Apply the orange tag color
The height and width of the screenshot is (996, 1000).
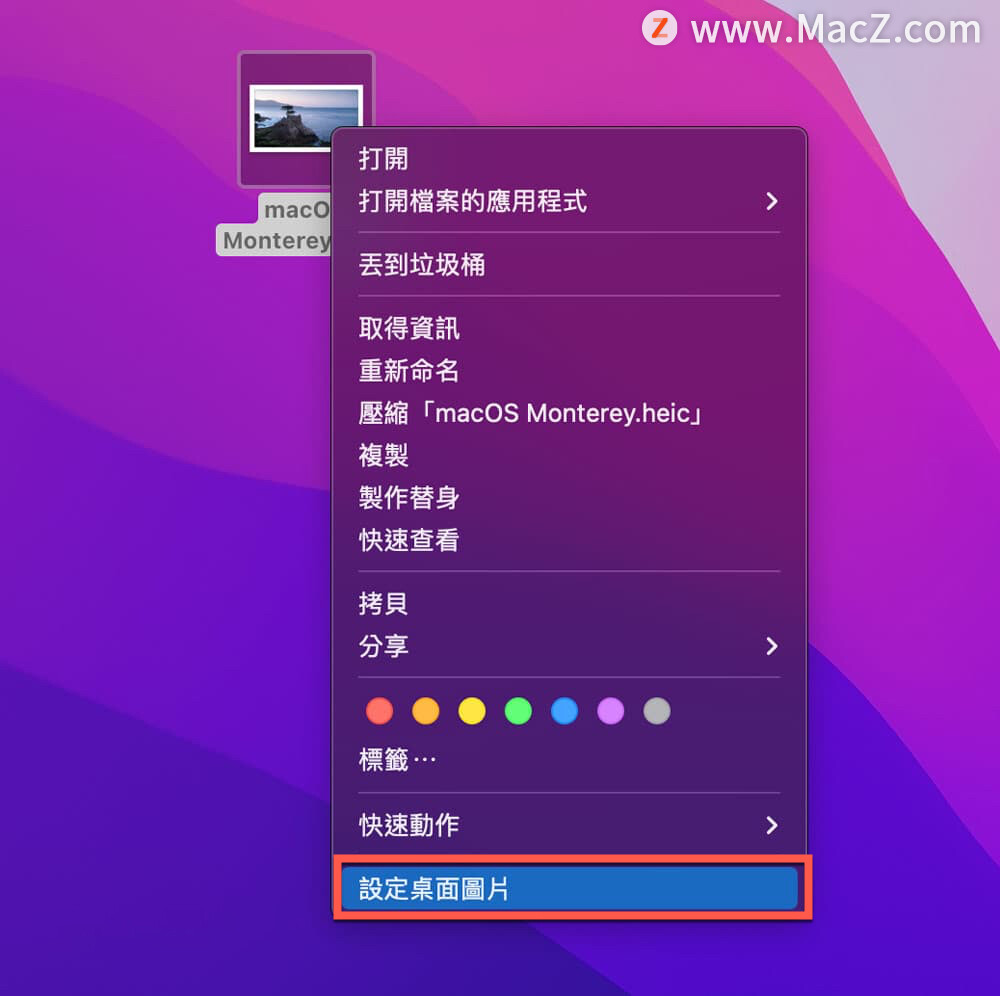tap(425, 711)
